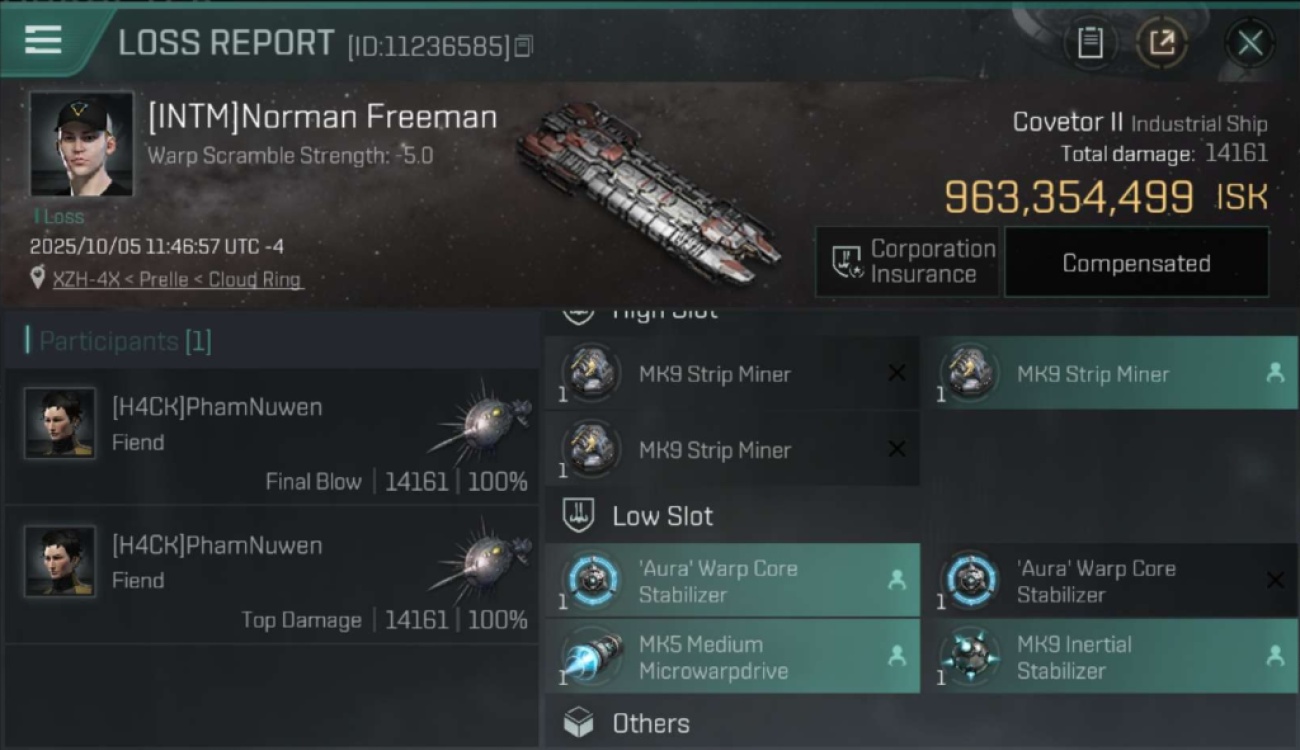Click the Compensated status button
The image size is (1300, 750).
[1136, 263]
